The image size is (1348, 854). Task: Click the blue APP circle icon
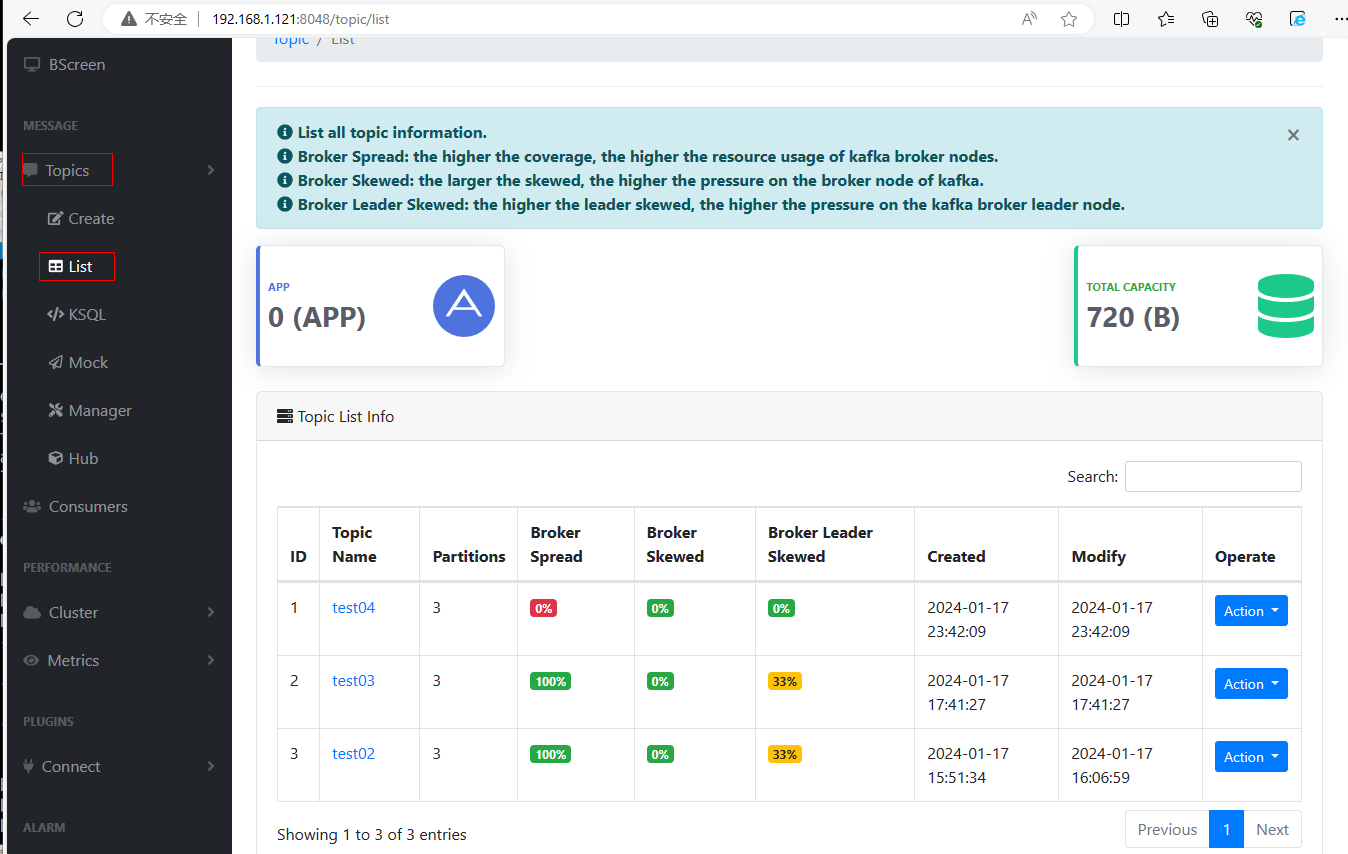(x=464, y=306)
